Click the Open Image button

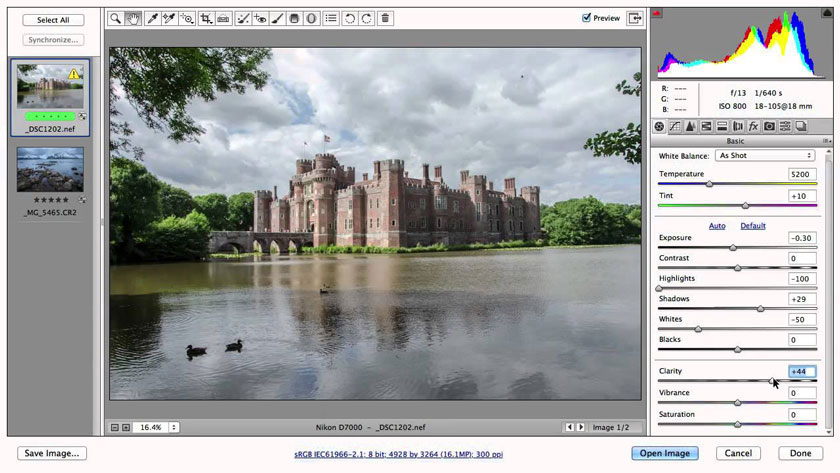click(x=664, y=453)
